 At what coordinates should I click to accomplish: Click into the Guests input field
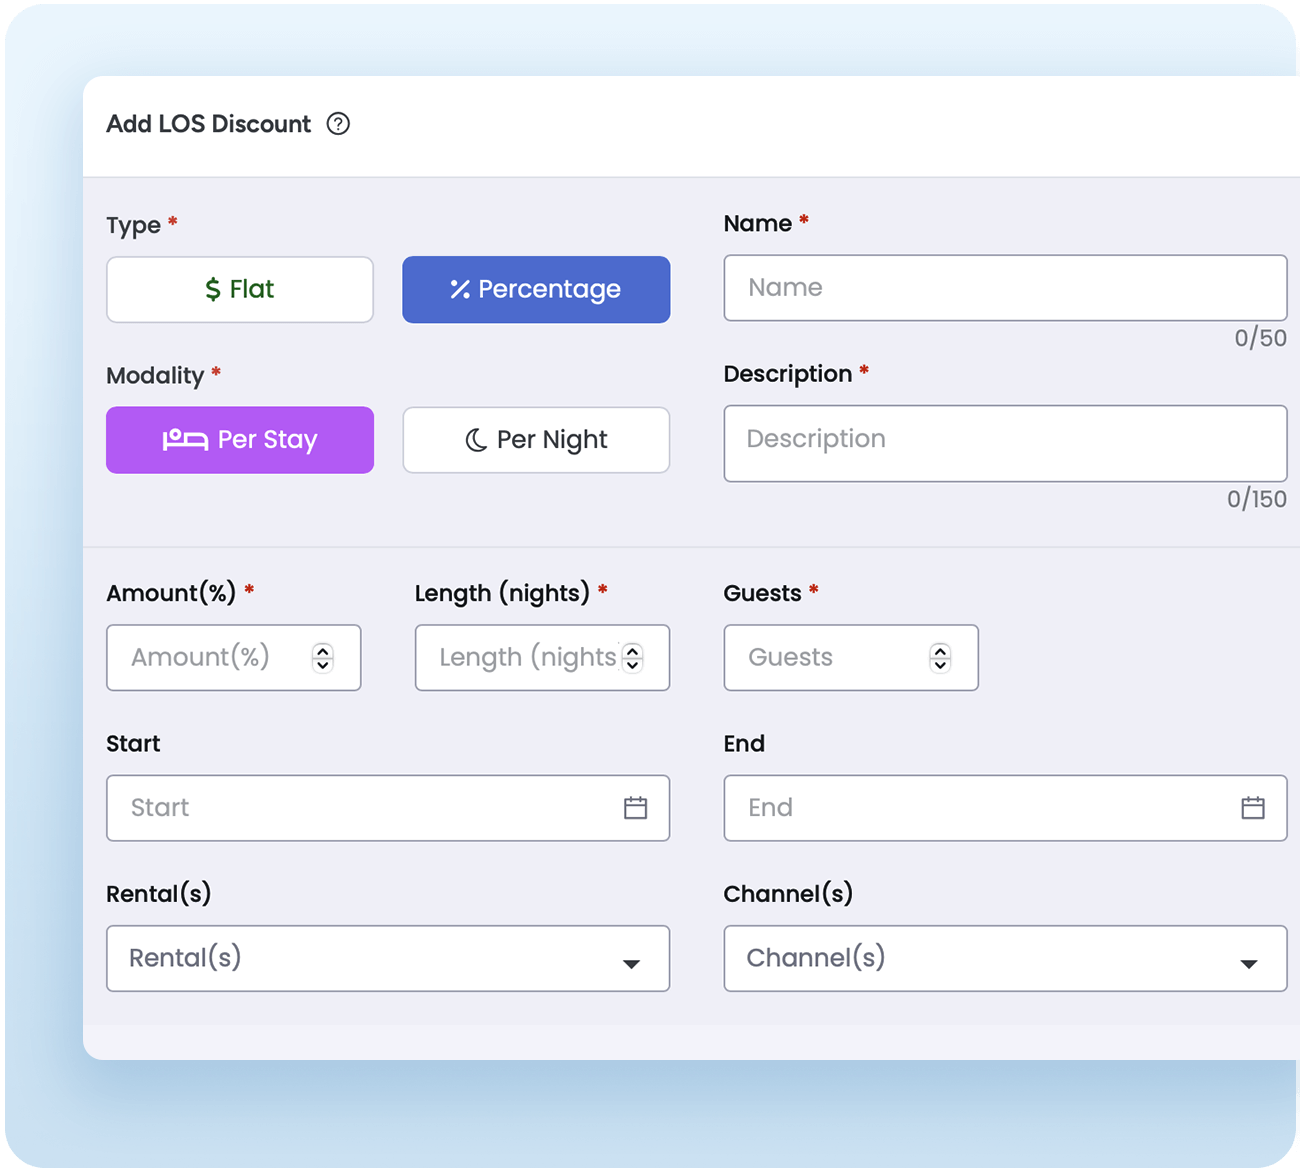(825, 658)
